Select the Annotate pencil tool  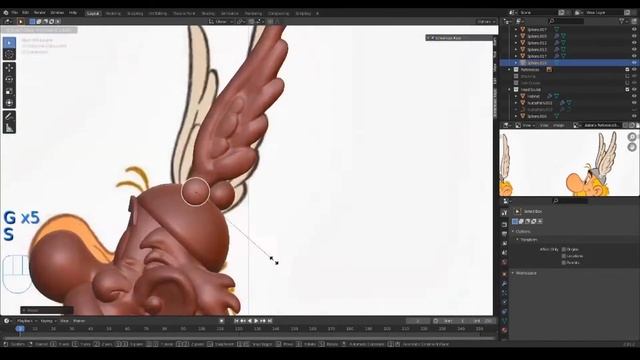click(9, 117)
